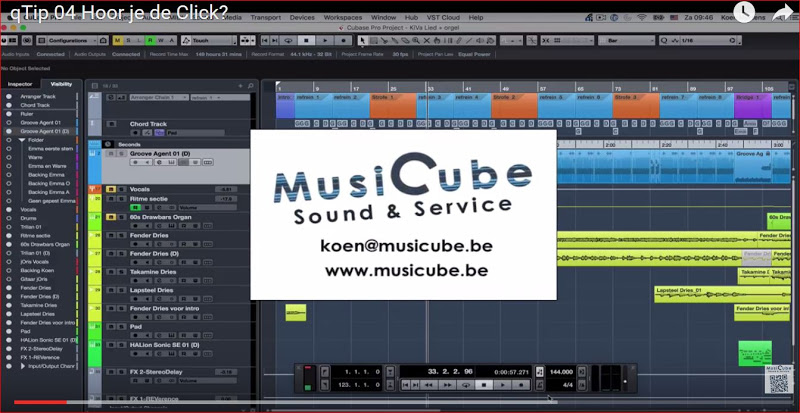Open the Configurations dropdown
800x413 pixels.
pos(71,40)
